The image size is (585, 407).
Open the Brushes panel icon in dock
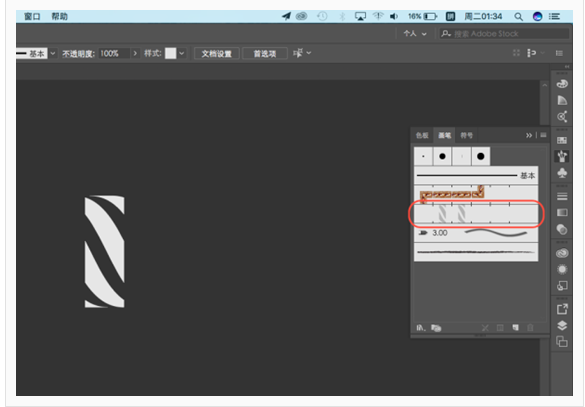(x=562, y=156)
